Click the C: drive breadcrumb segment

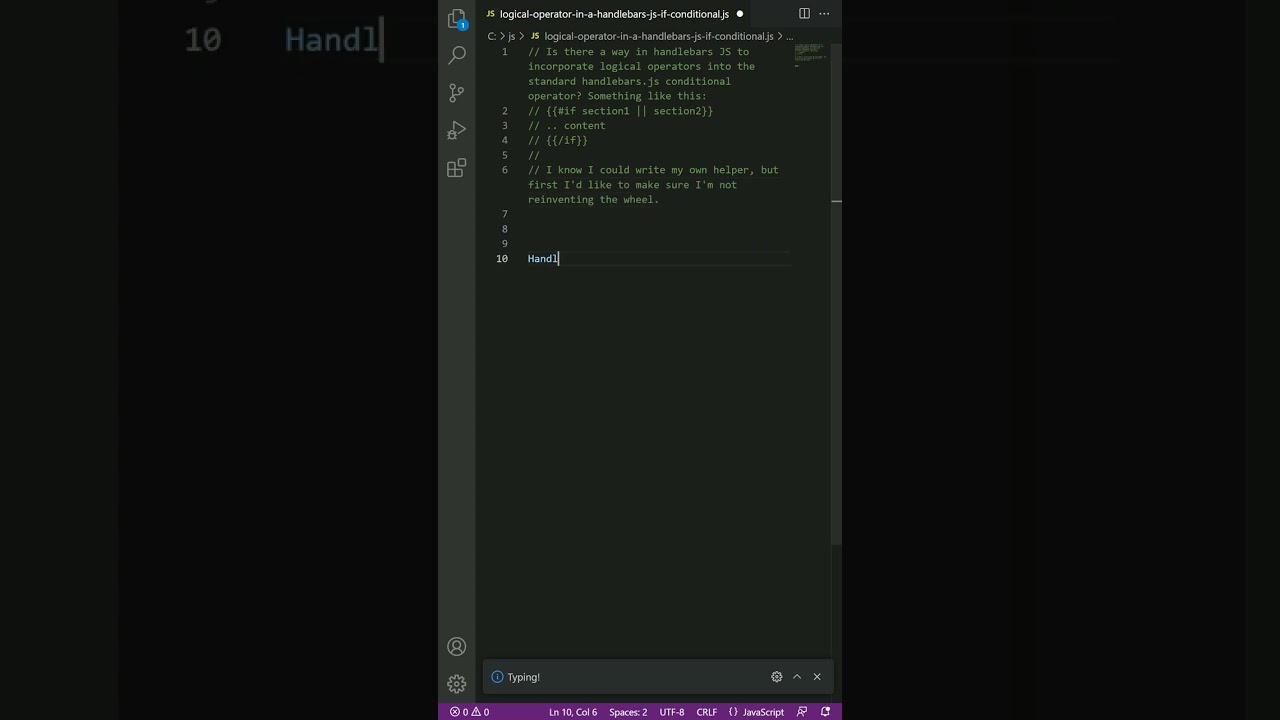(x=491, y=36)
